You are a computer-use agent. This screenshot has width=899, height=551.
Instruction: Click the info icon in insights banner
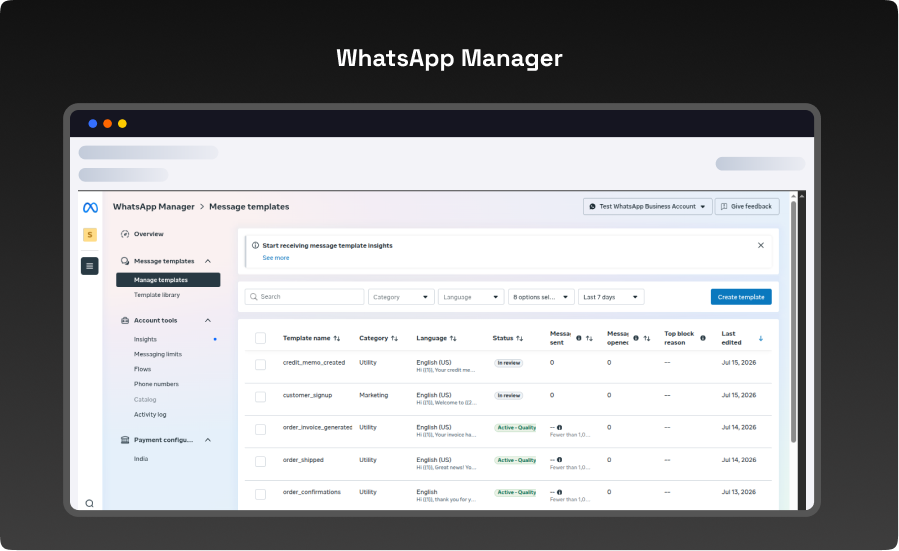(256, 245)
